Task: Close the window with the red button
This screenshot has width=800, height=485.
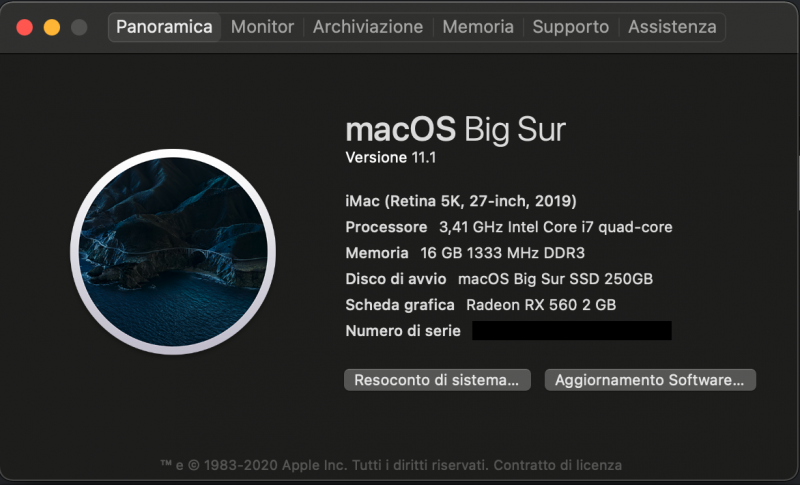Action: [25, 27]
